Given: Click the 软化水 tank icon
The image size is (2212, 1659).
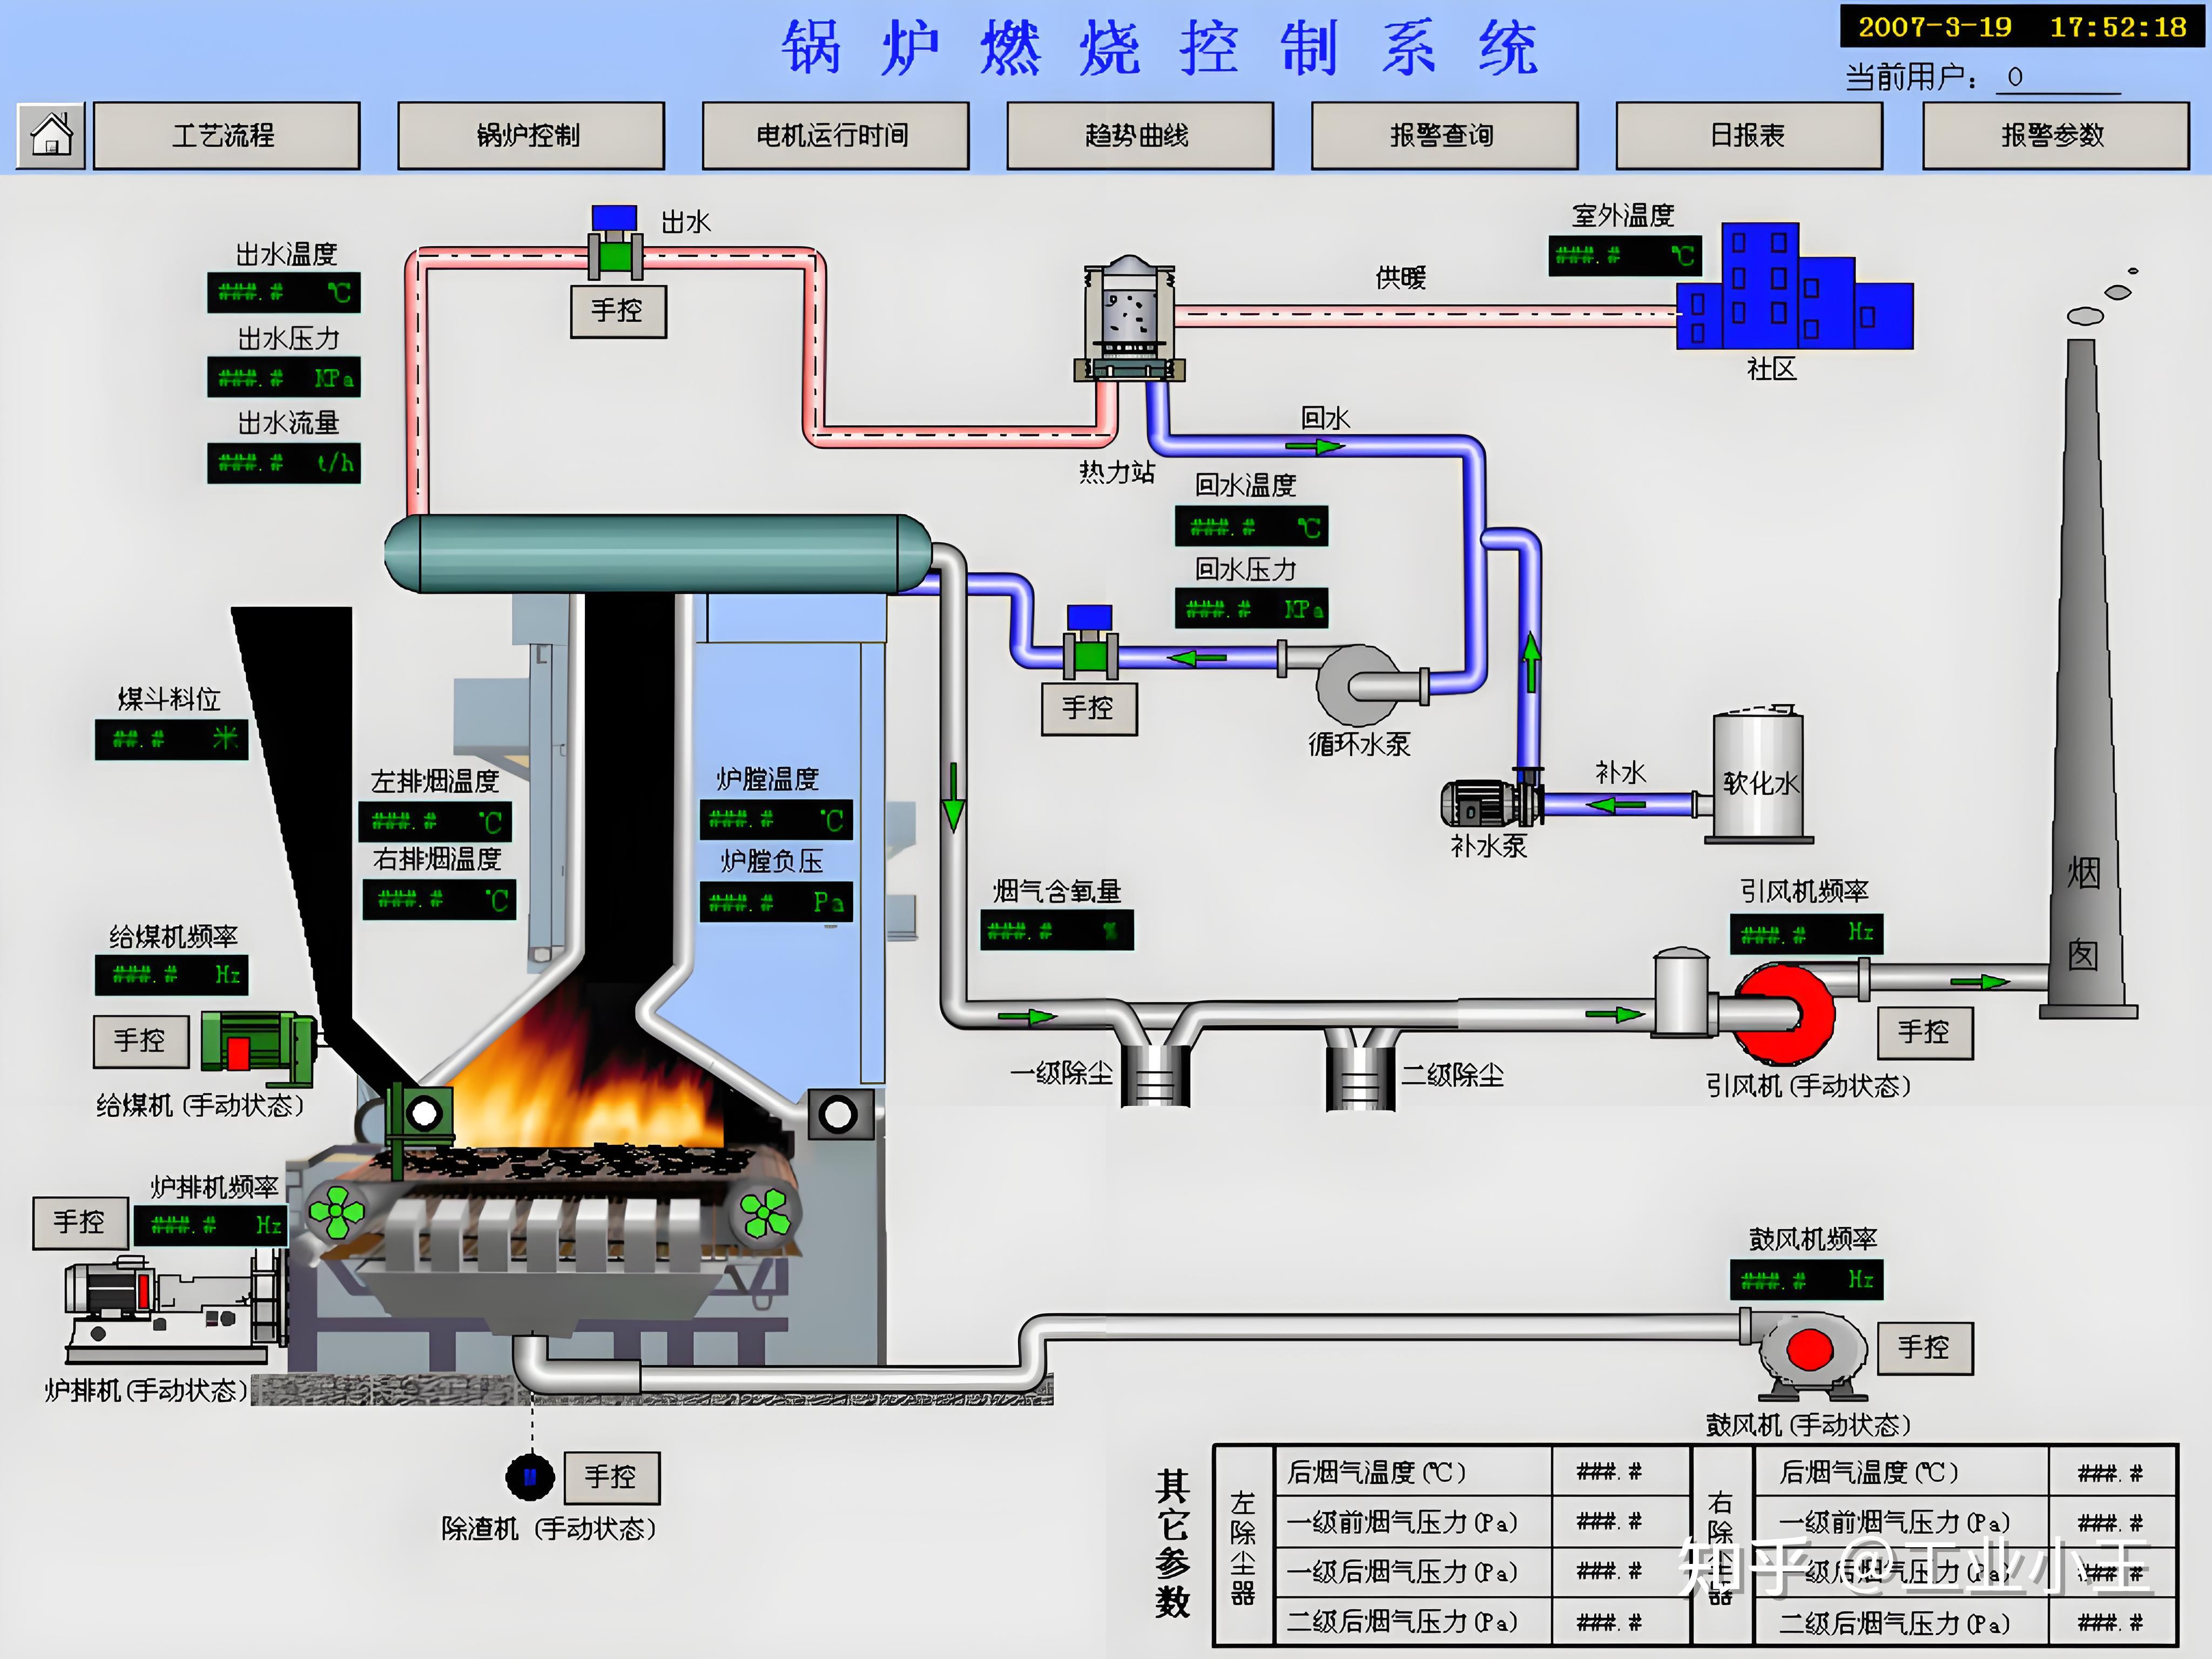Looking at the screenshot, I should tap(1758, 774).
